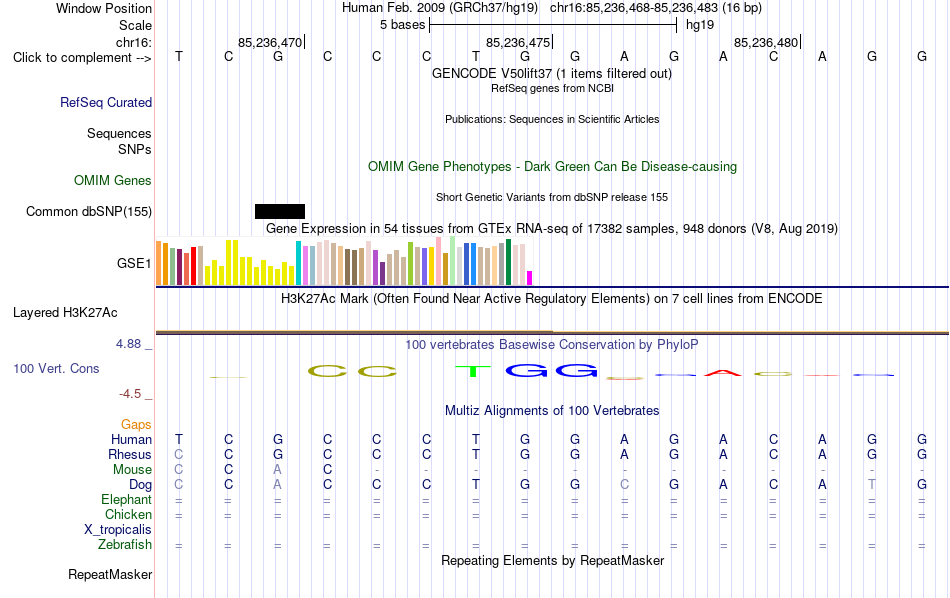Select the Dog species label
The height and width of the screenshot is (598, 950).
pos(141,485)
